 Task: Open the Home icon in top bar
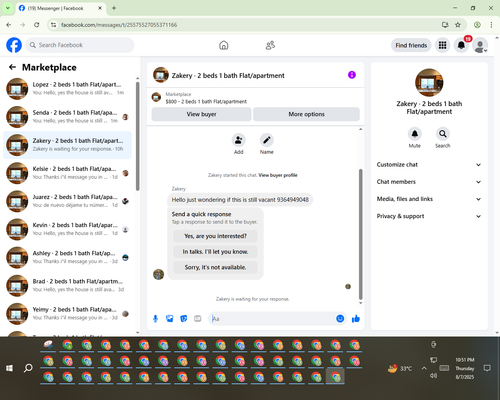click(x=224, y=45)
